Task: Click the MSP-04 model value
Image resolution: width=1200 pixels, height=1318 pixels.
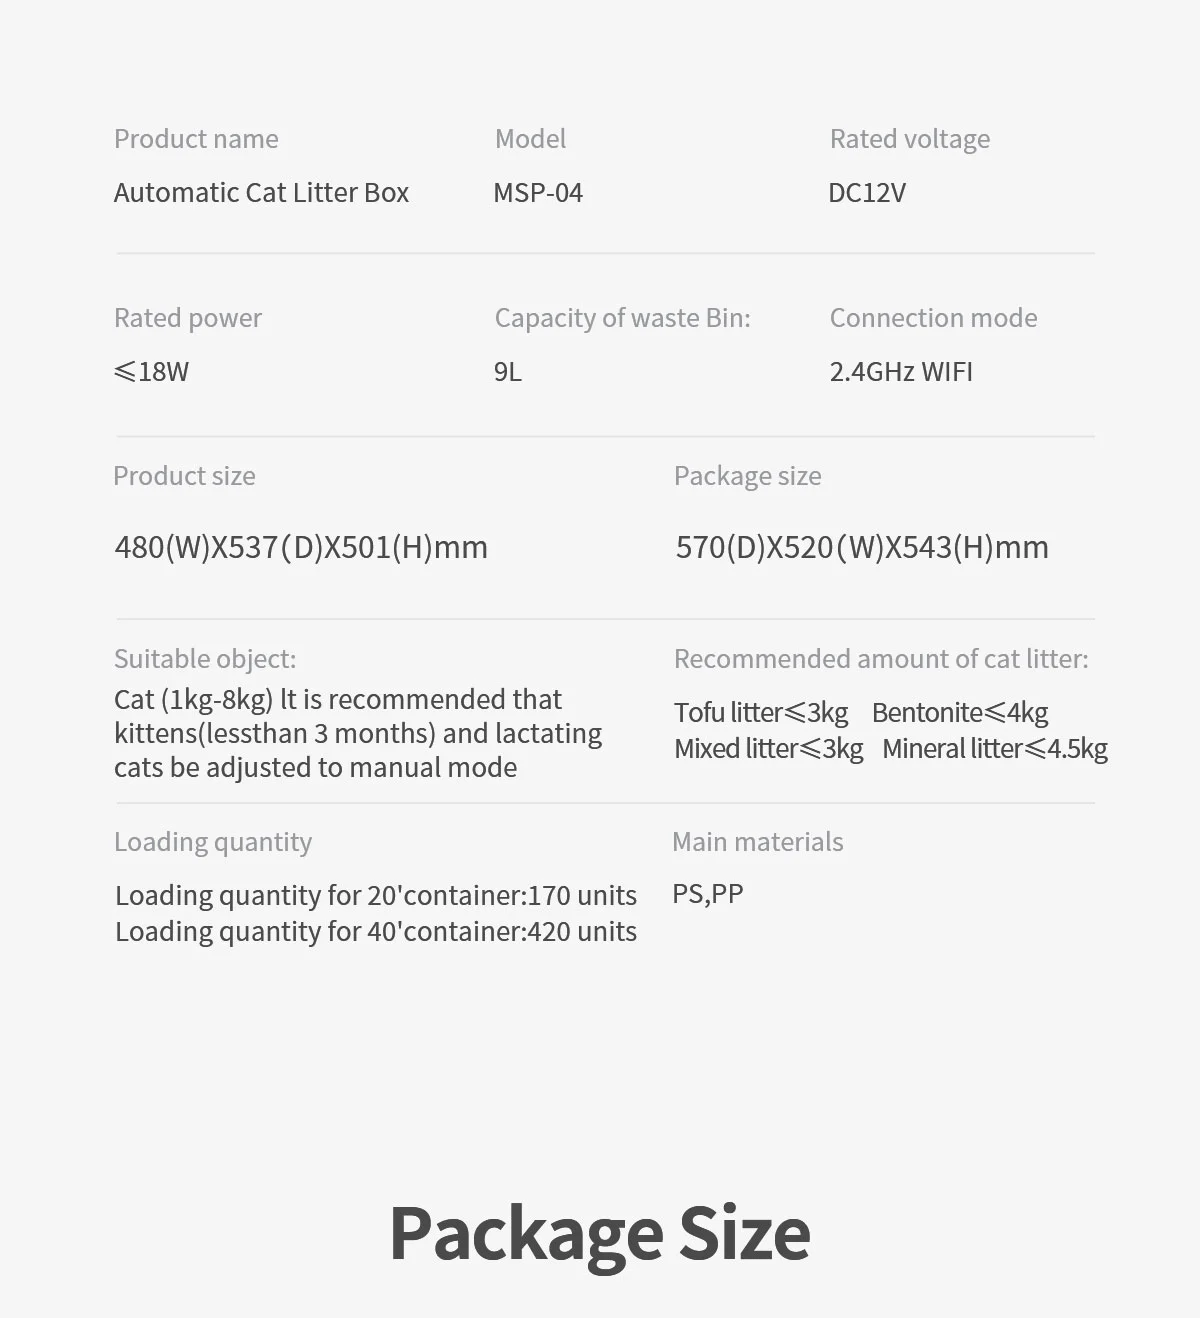Action: pyautogui.click(x=538, y=192)
